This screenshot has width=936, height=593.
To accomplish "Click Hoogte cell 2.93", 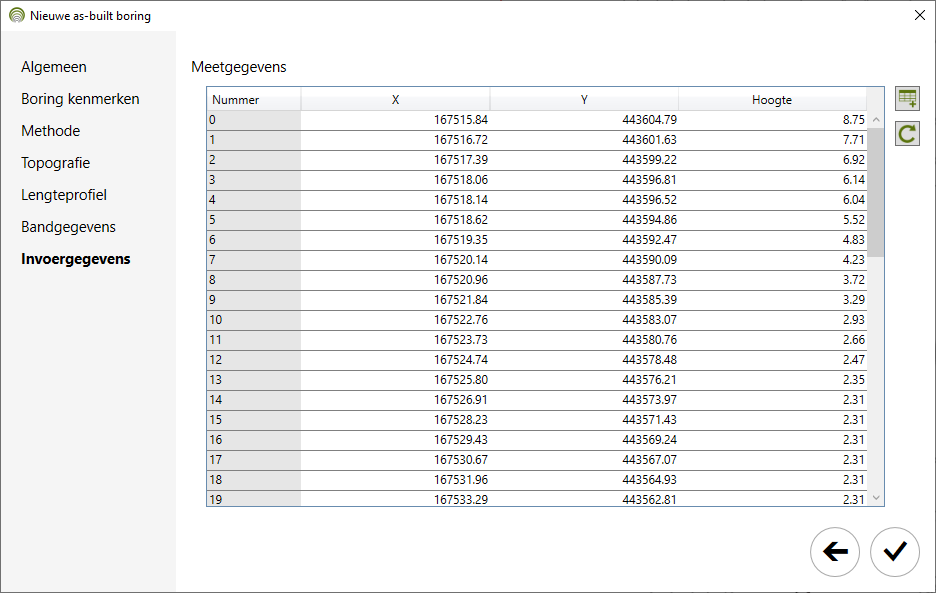I will coord(772,320).
